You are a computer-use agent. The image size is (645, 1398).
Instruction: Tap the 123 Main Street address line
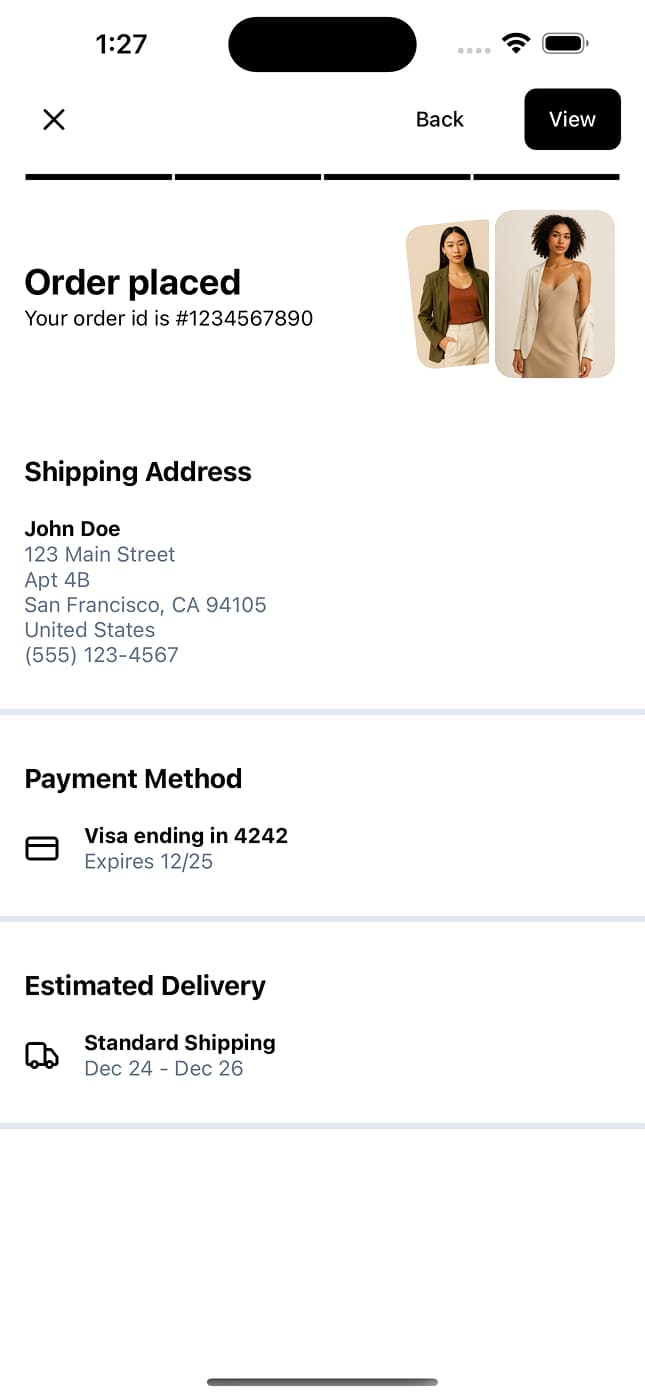coord(100,555)
